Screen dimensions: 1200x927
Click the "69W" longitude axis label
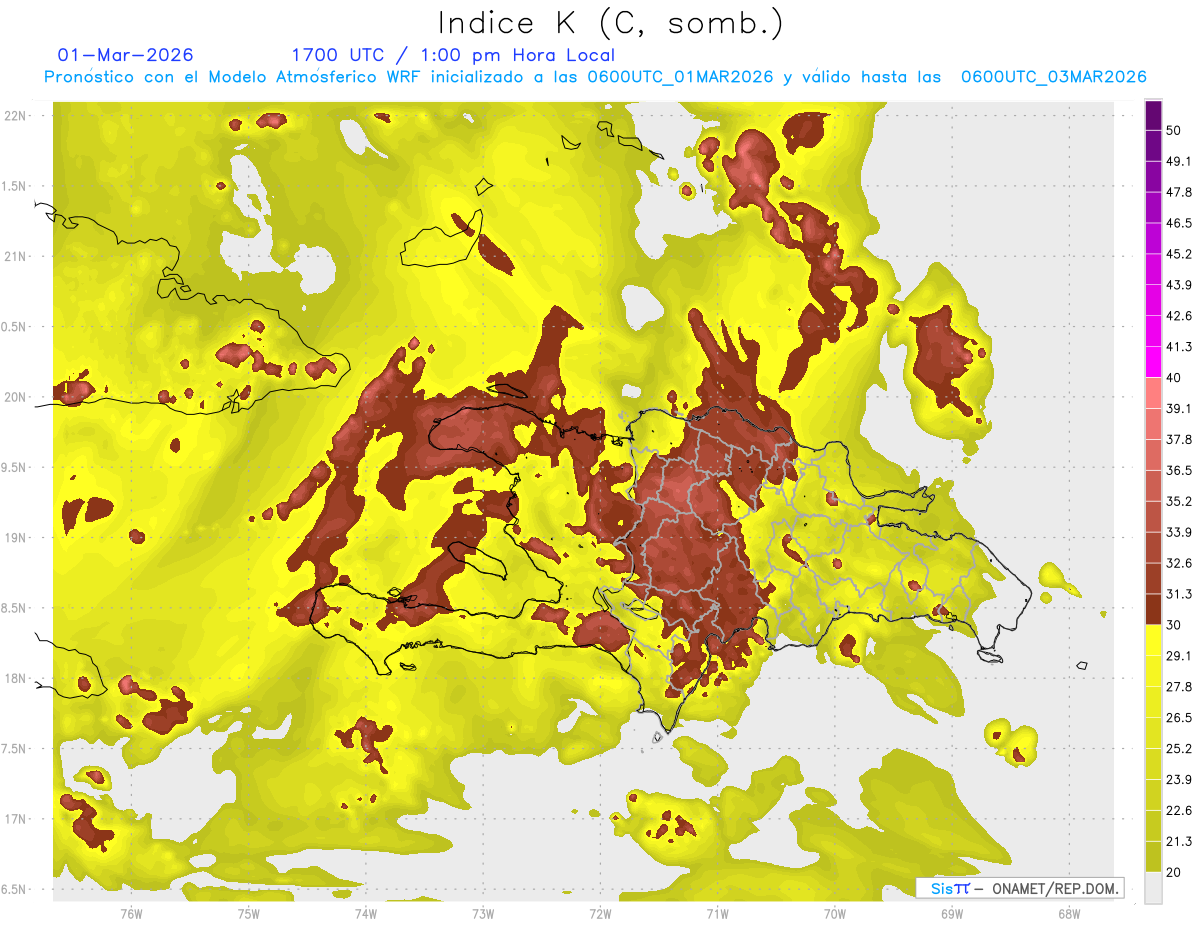(x=952, y=914)
